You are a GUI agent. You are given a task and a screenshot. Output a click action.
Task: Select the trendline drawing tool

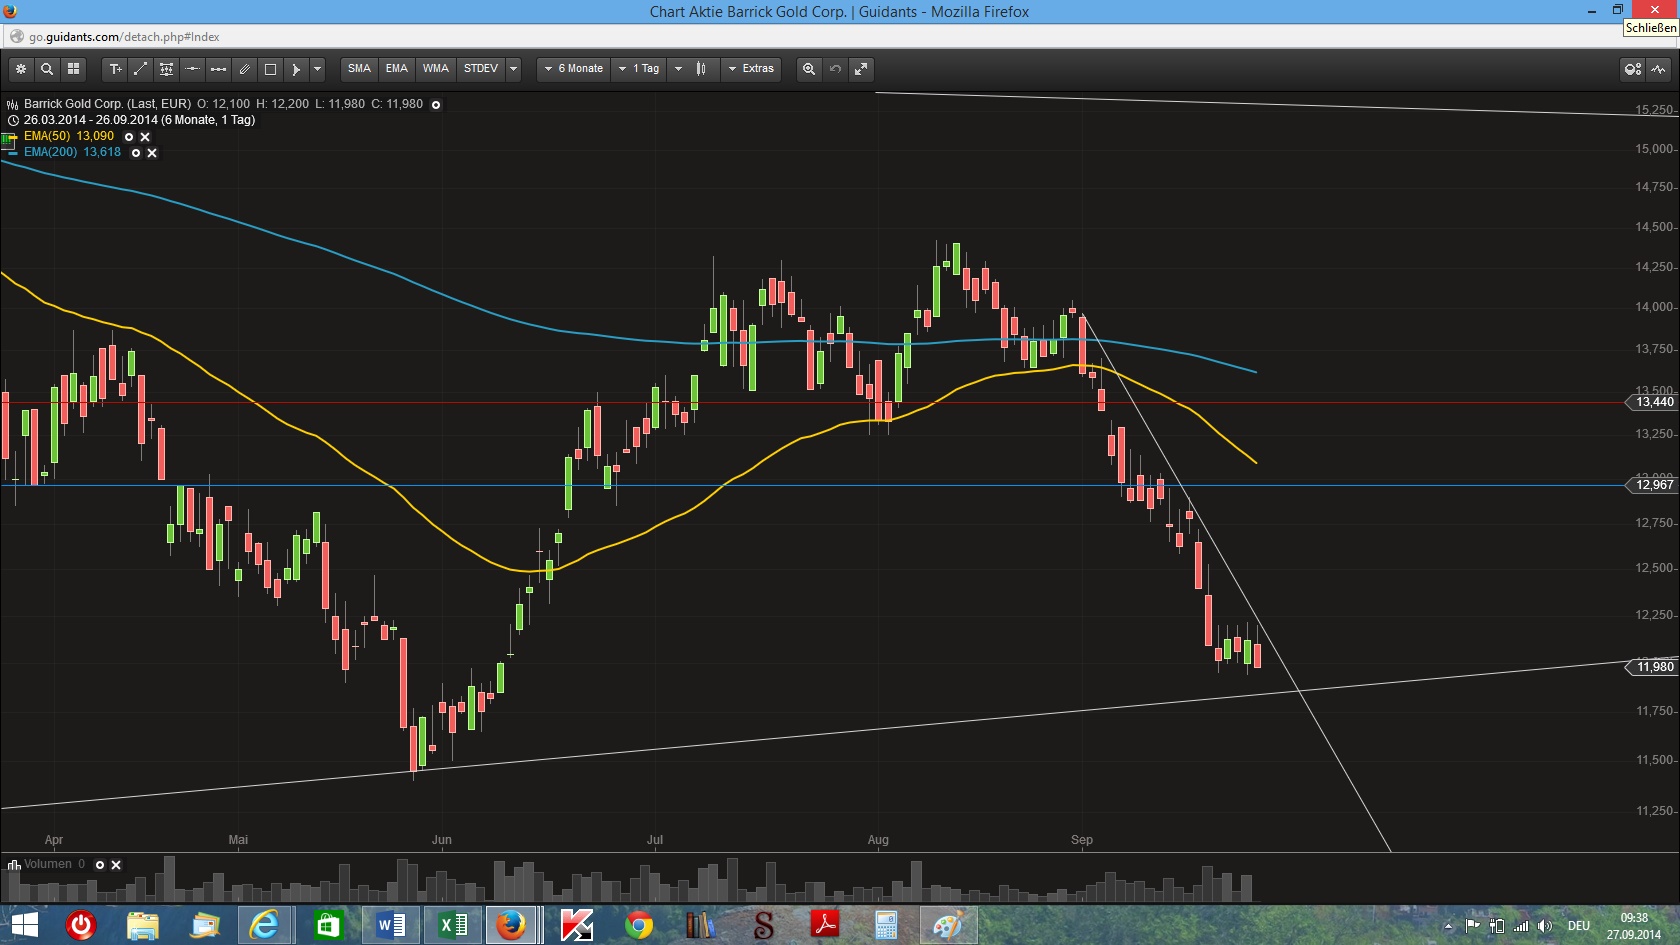click(x=140, y=68)
